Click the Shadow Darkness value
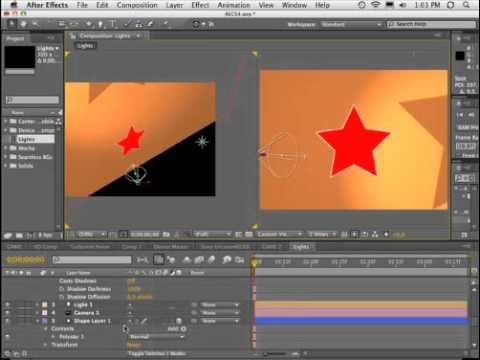Viewport: 480px width, 360px height. point(134,289)
